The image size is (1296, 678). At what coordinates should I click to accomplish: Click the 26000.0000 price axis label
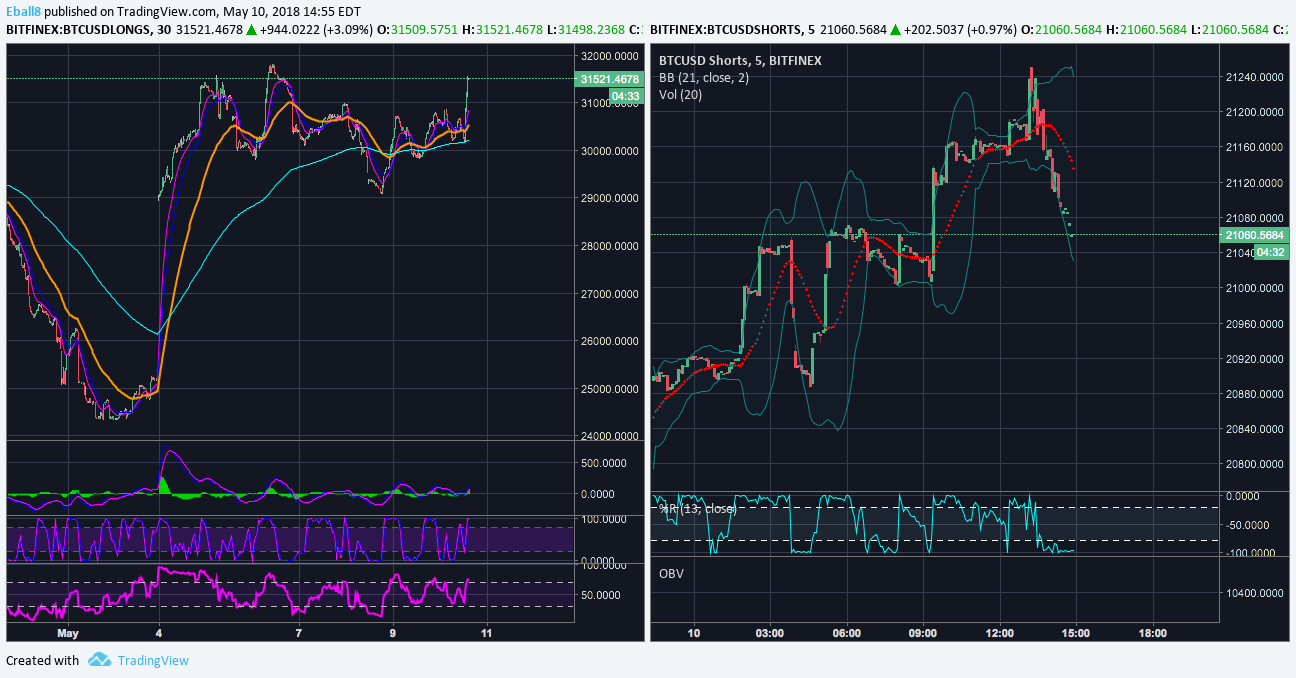tap(608, 341)
